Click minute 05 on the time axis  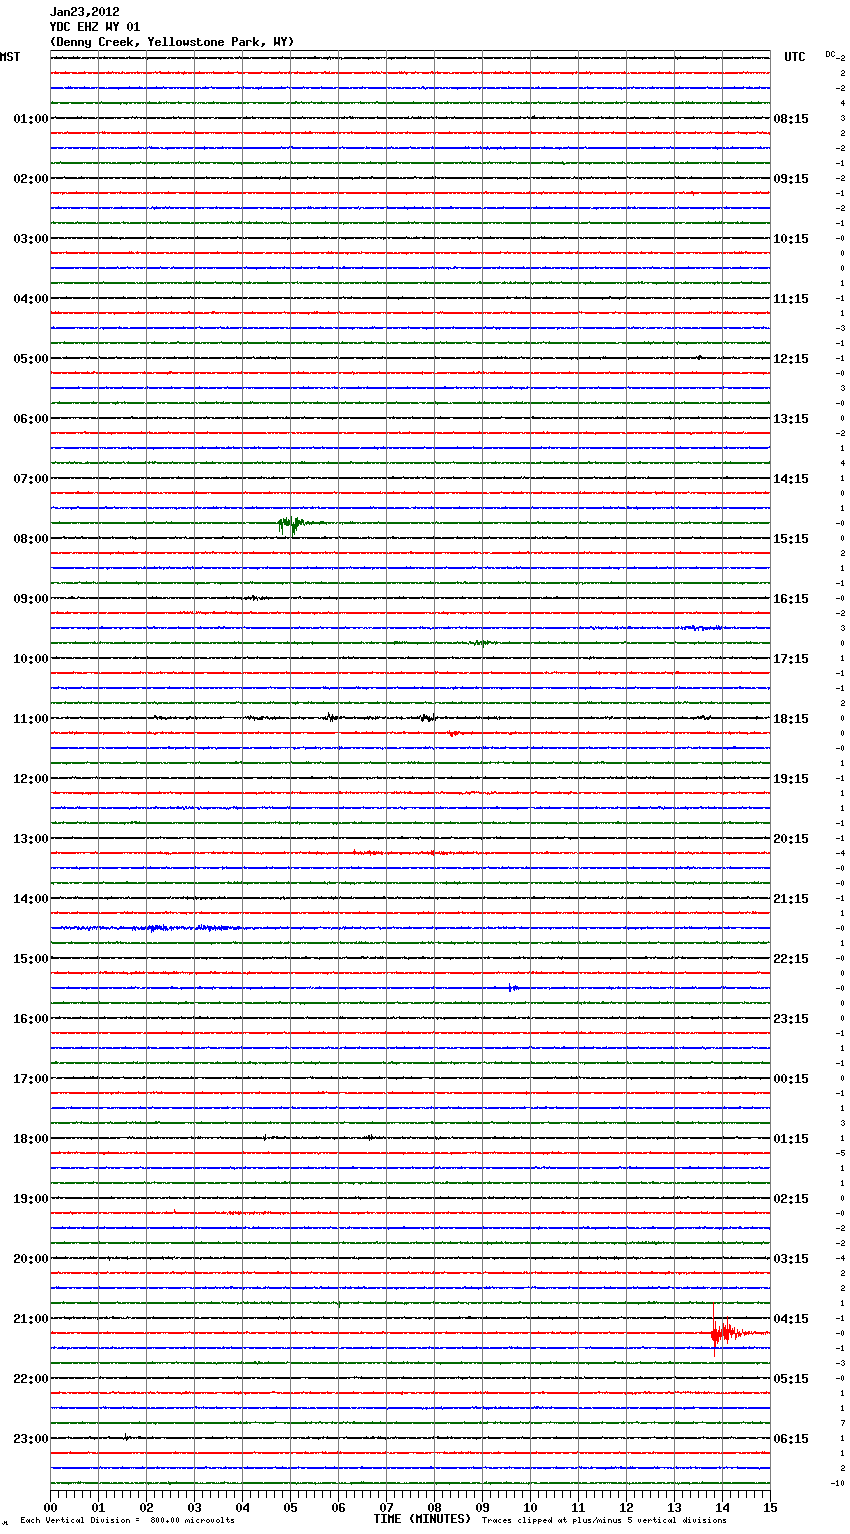coord(290,1507)
